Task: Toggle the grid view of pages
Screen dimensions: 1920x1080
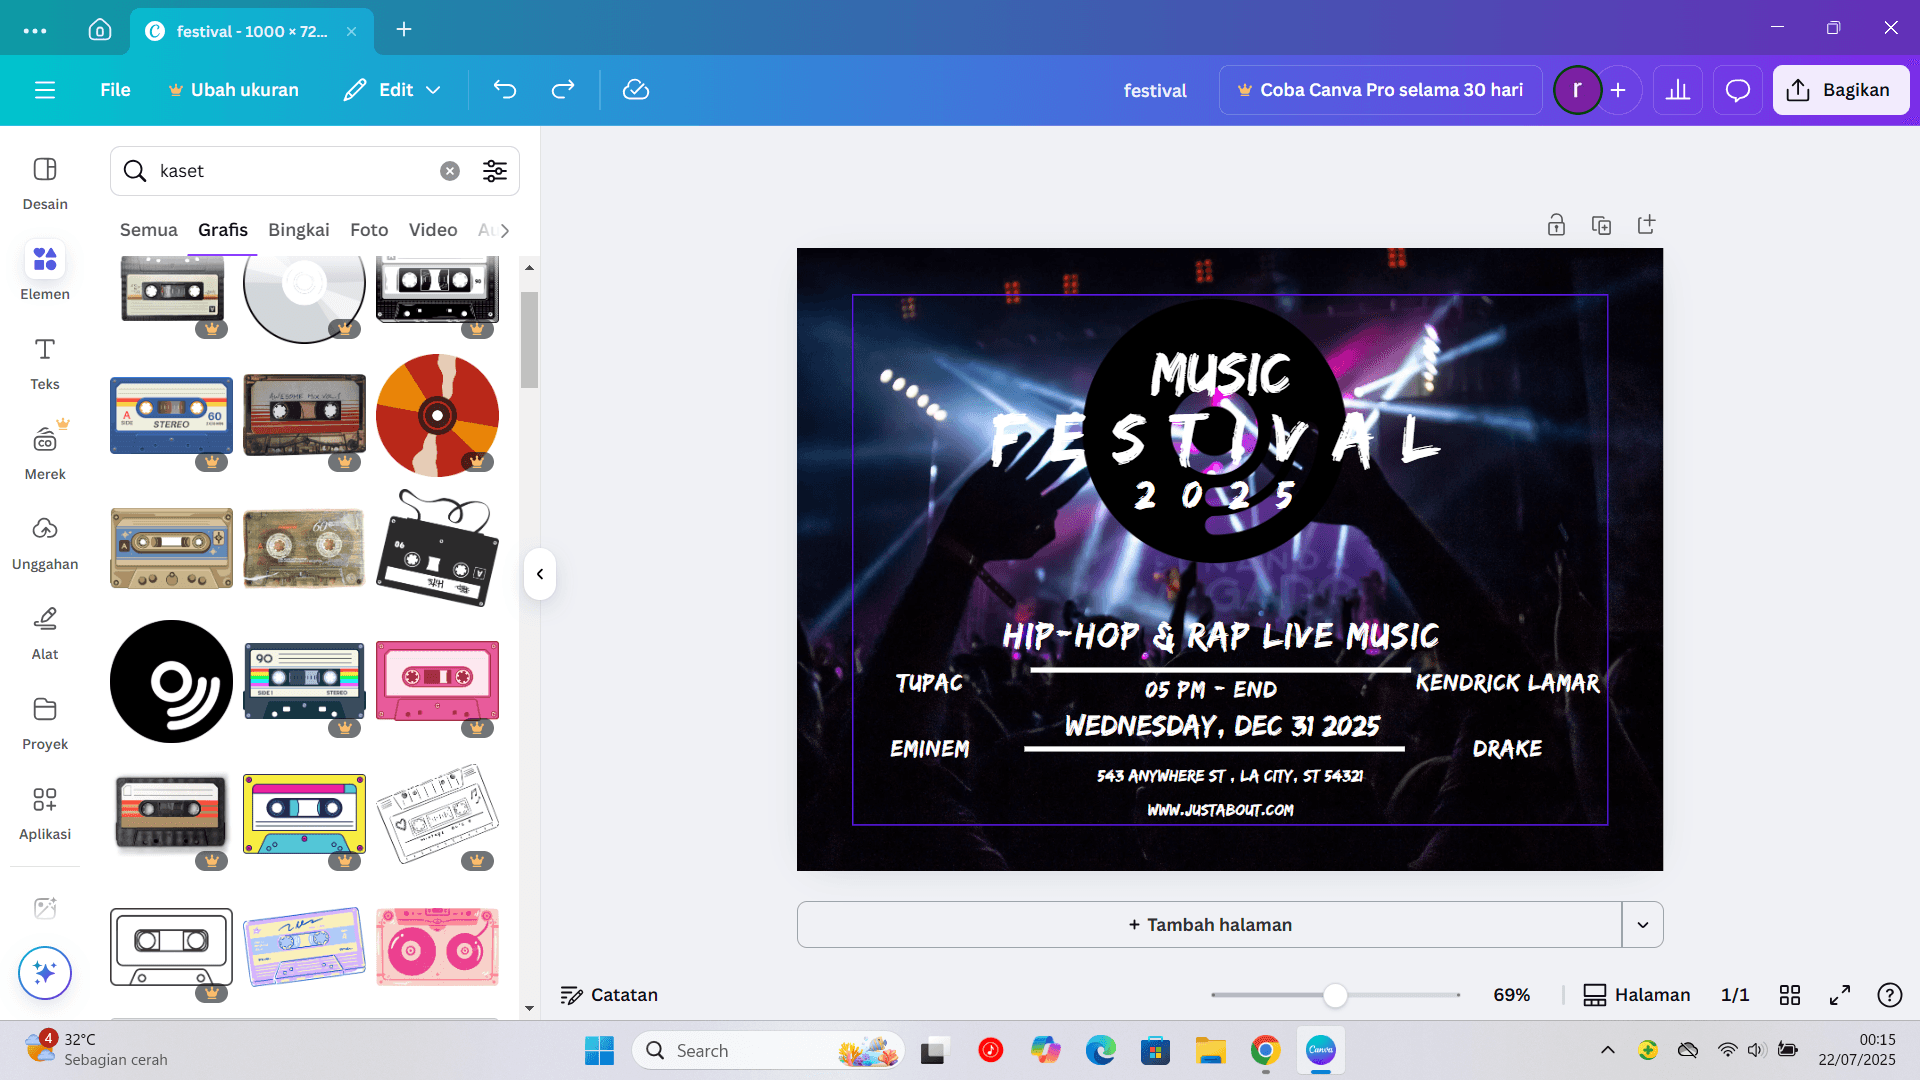Action: pyautogui.click(x=1790, y=995)
